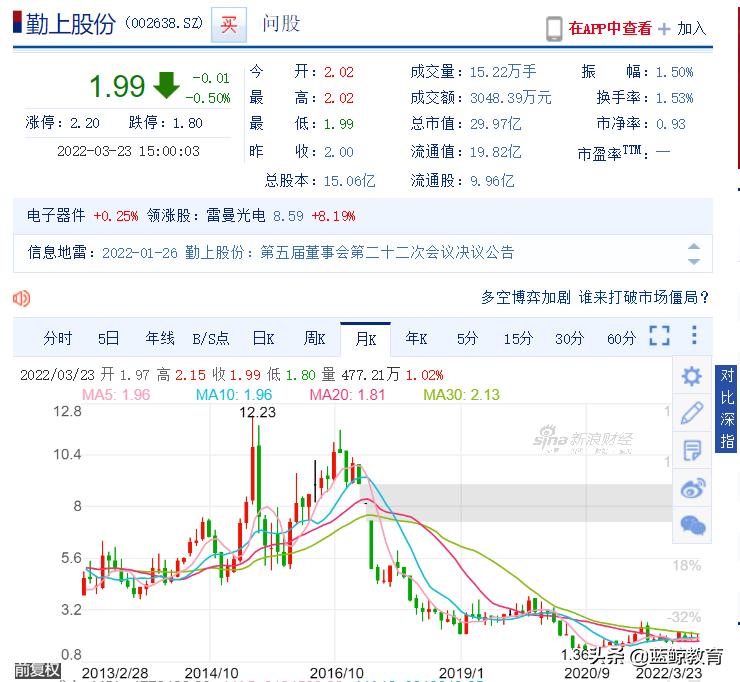Click the 2019/1 date on chart axis
Viewport: 740px width, 682px height.
click(461, 673)
